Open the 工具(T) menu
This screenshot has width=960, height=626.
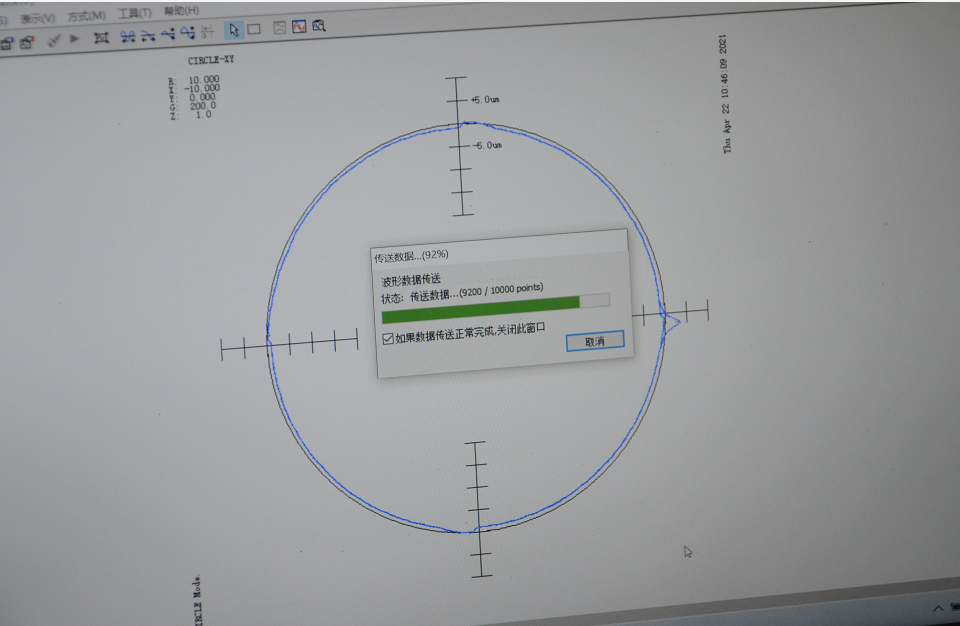134,13
